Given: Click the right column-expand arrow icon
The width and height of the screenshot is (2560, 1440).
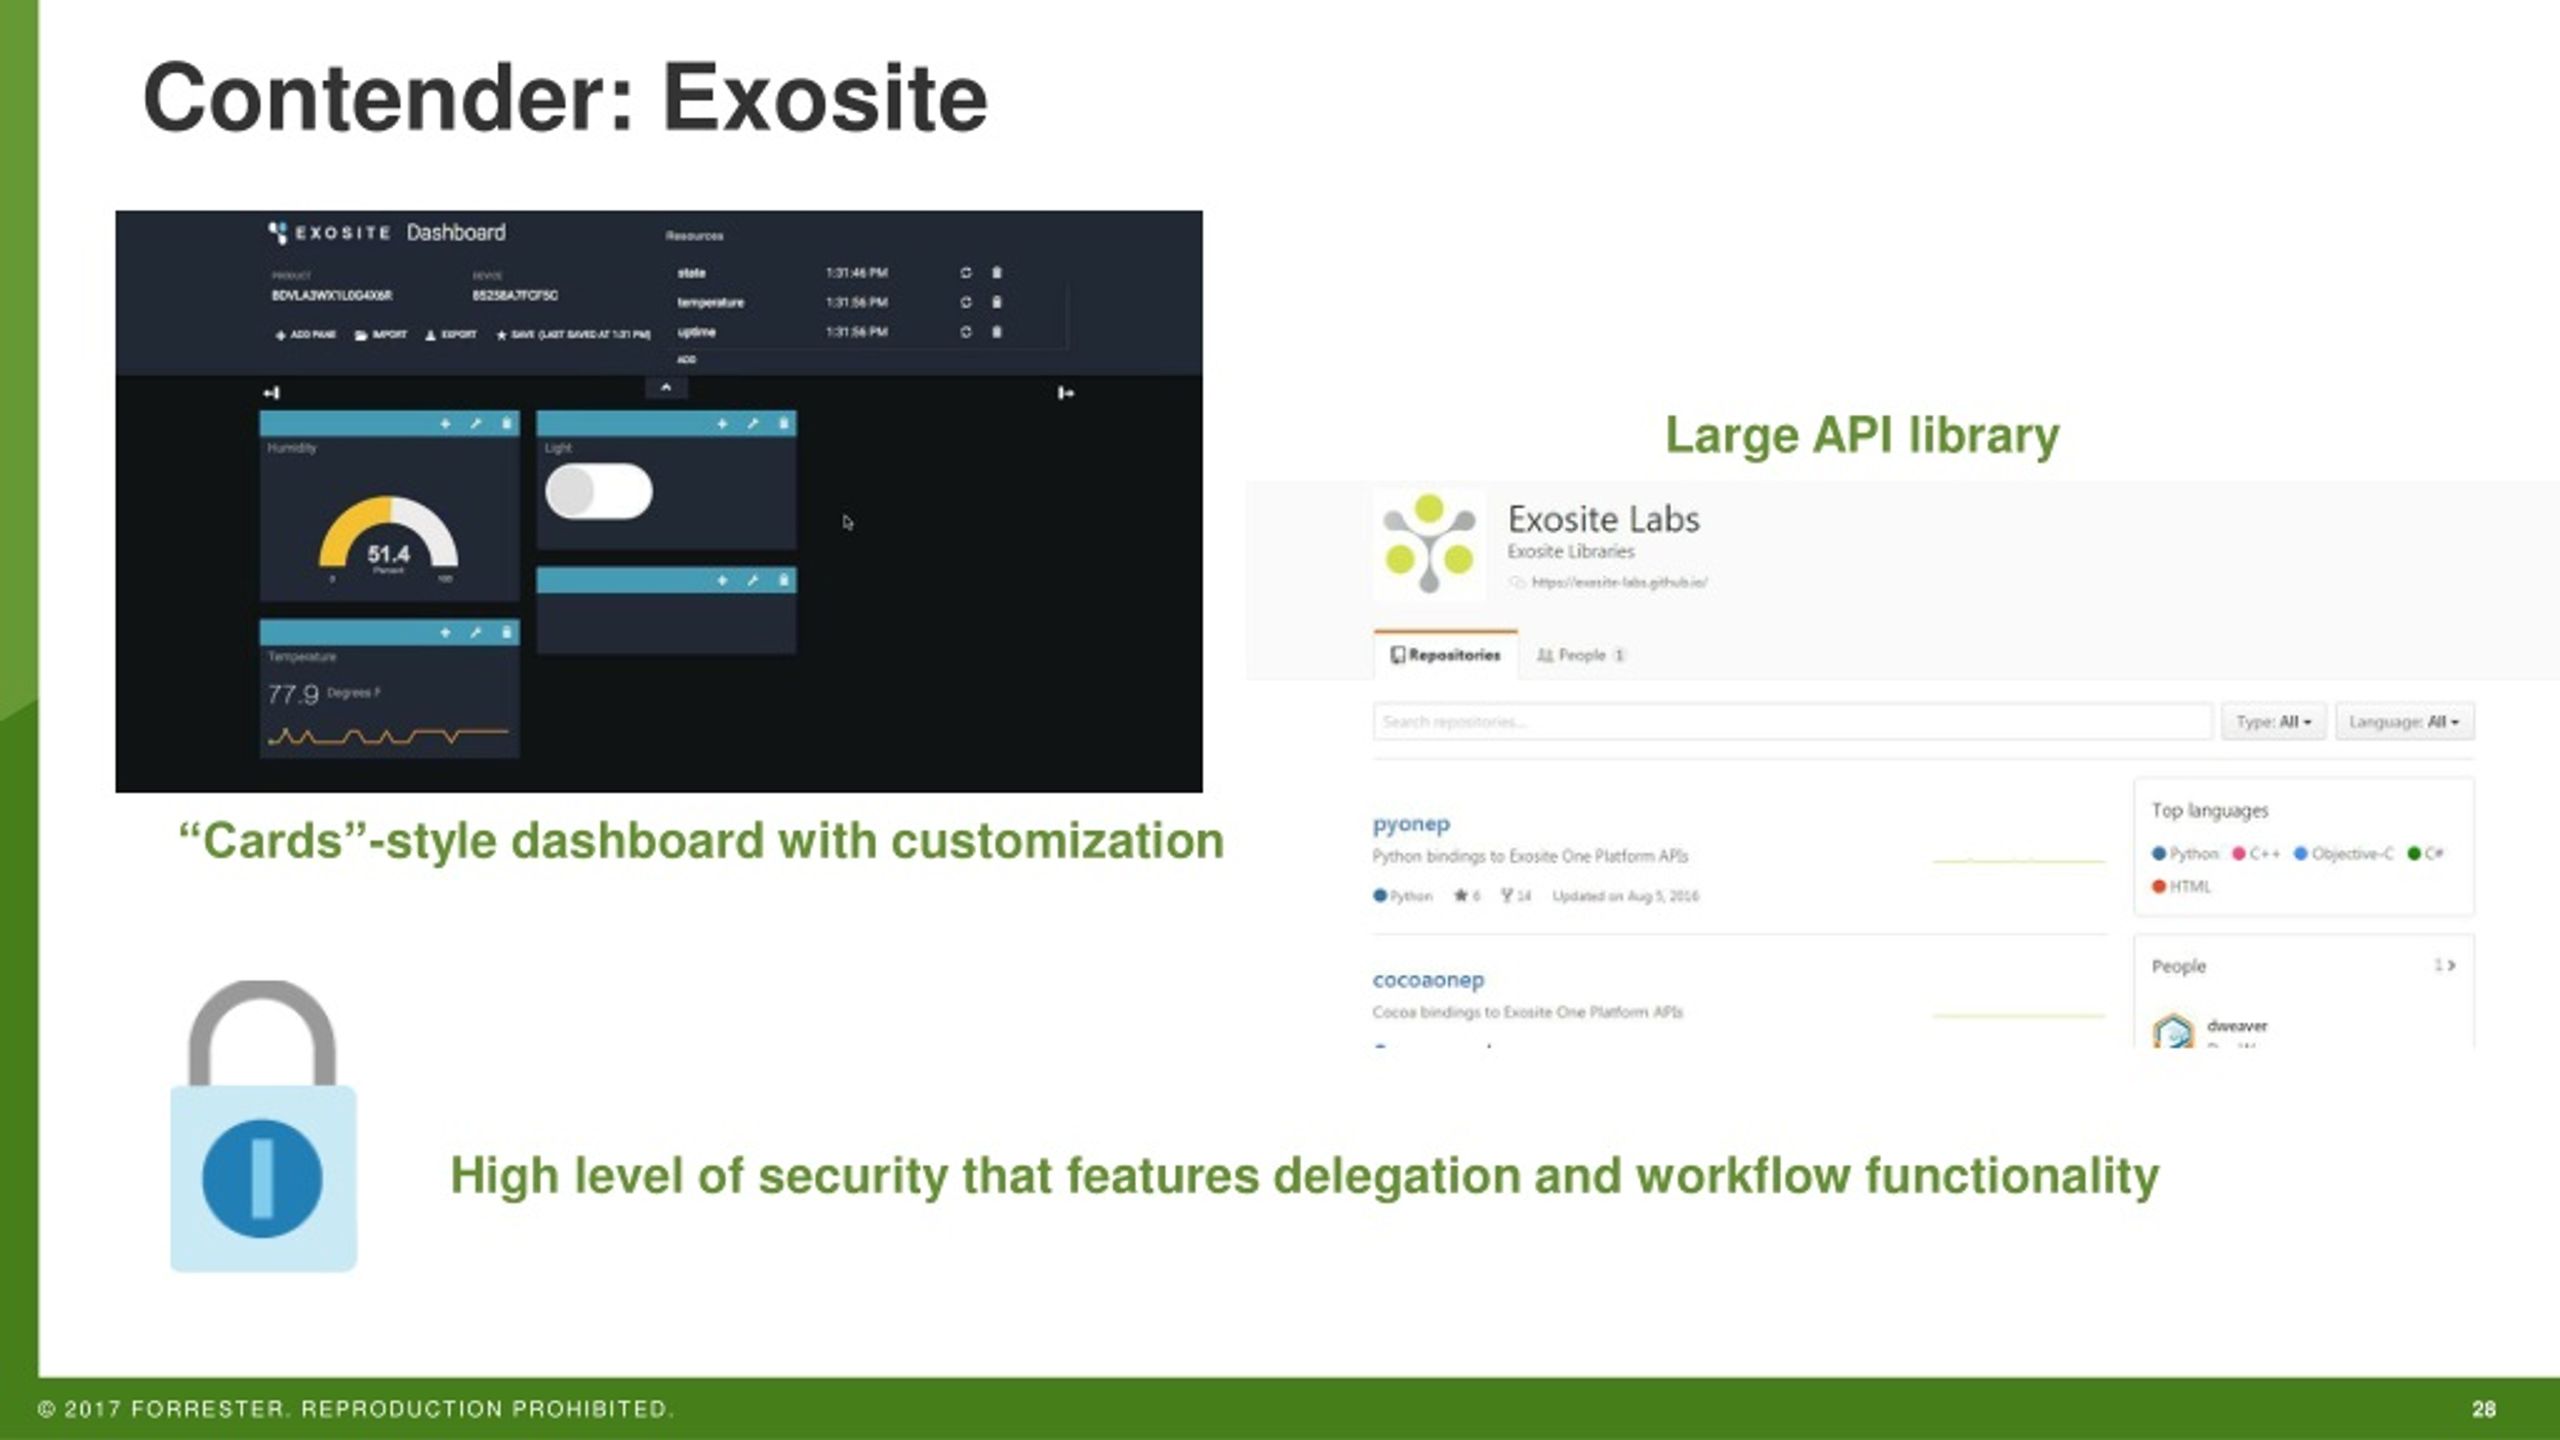Looking at the screenshot, I should [1066, 393].
